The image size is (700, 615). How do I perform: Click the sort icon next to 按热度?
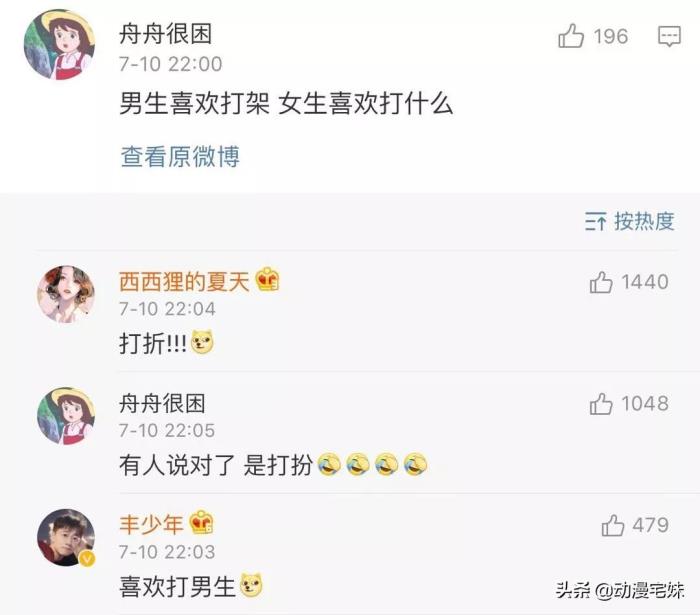[596, 221]
